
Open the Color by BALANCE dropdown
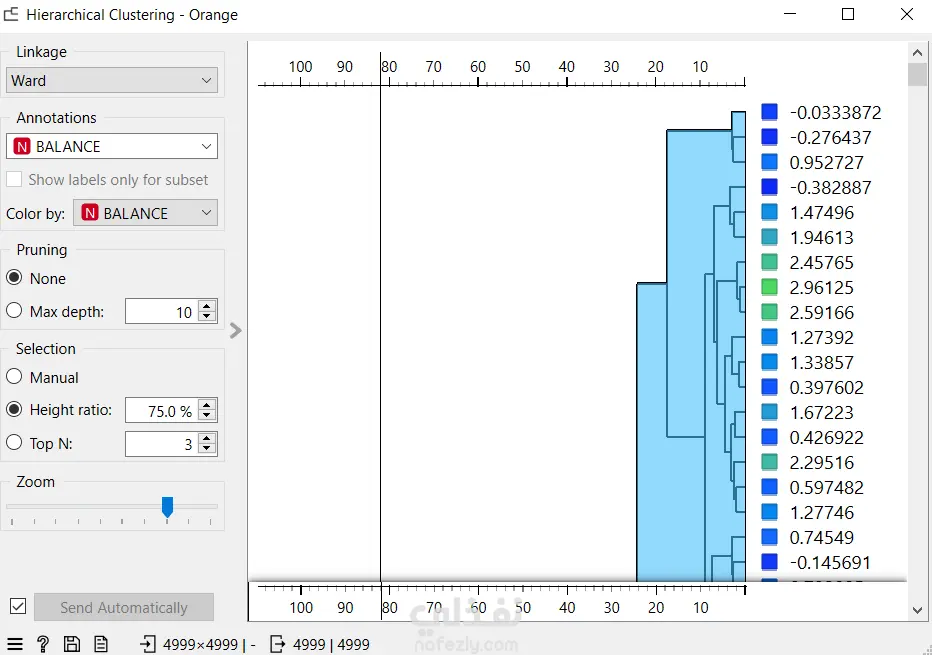click(x=146, y=213)
